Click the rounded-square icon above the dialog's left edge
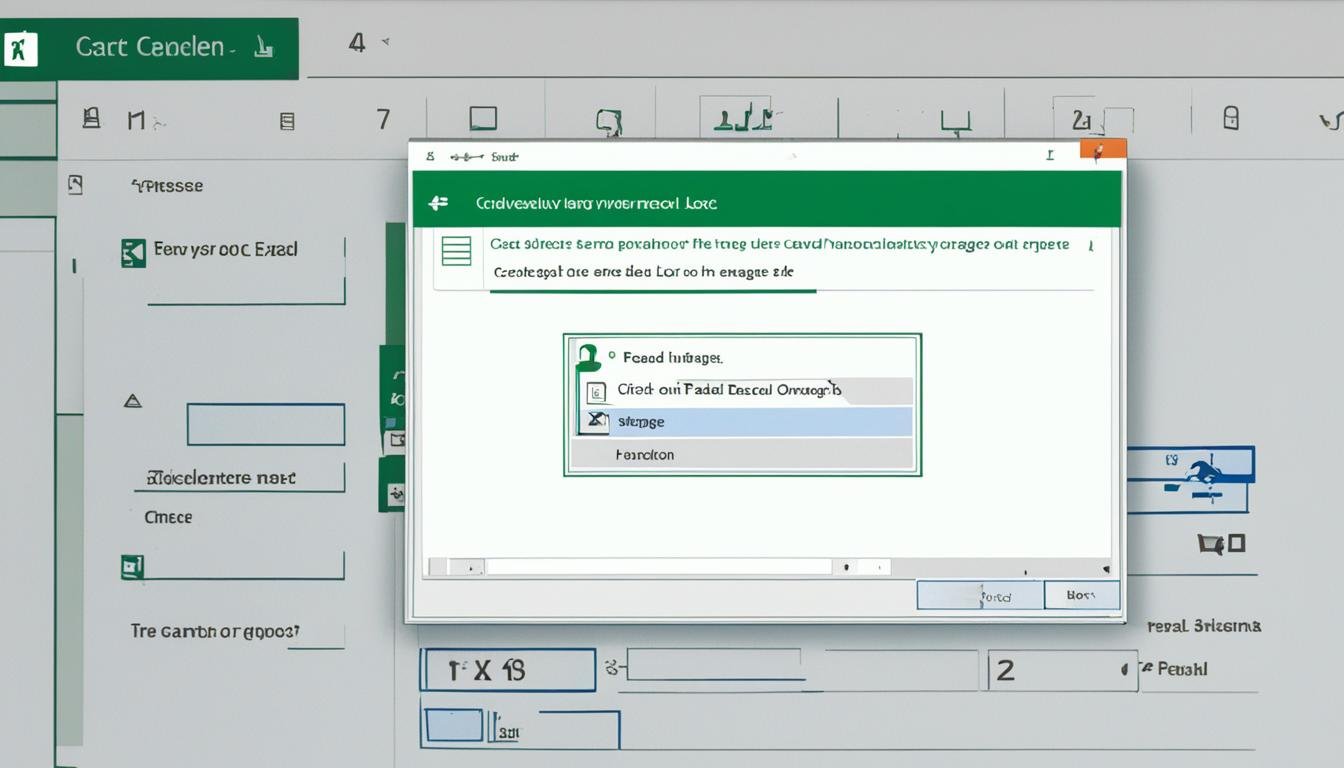Screen dimensions: 1344x768 609,122
